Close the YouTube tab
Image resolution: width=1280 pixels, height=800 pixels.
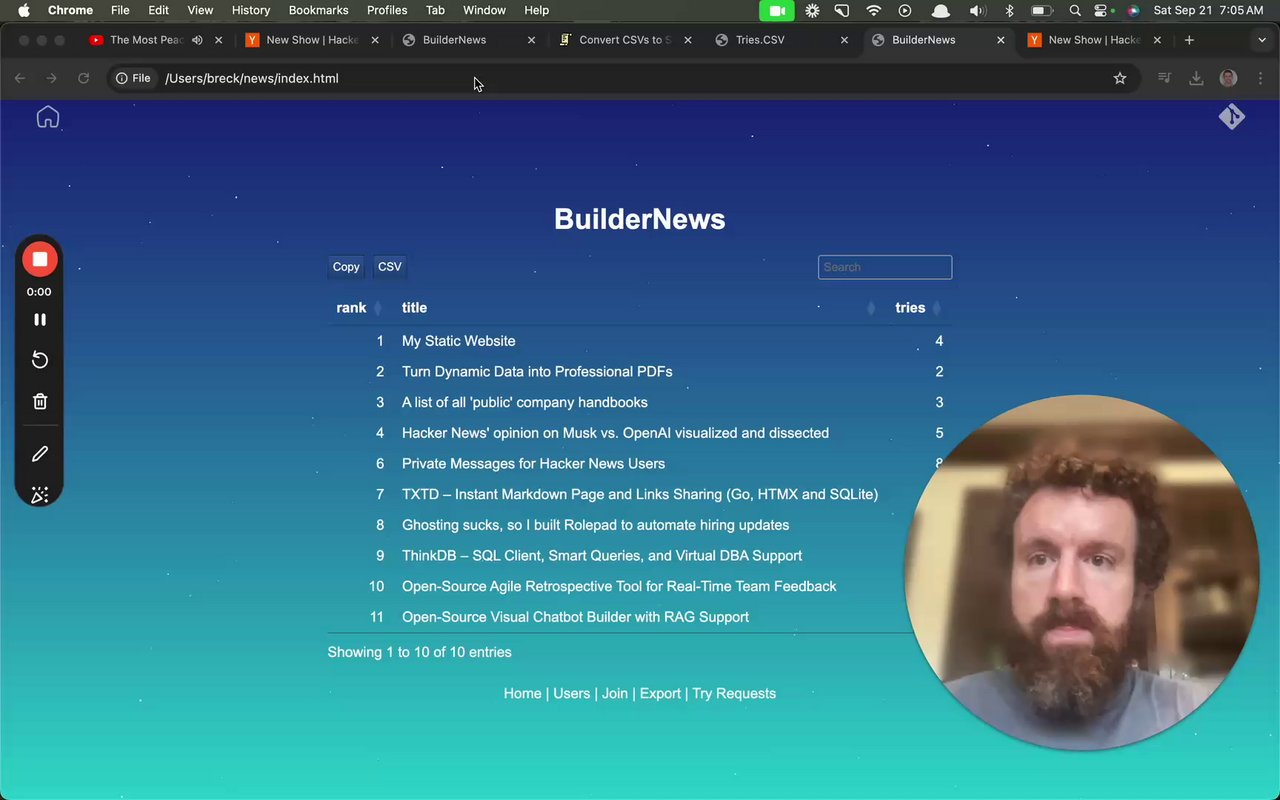pos(218,40)
